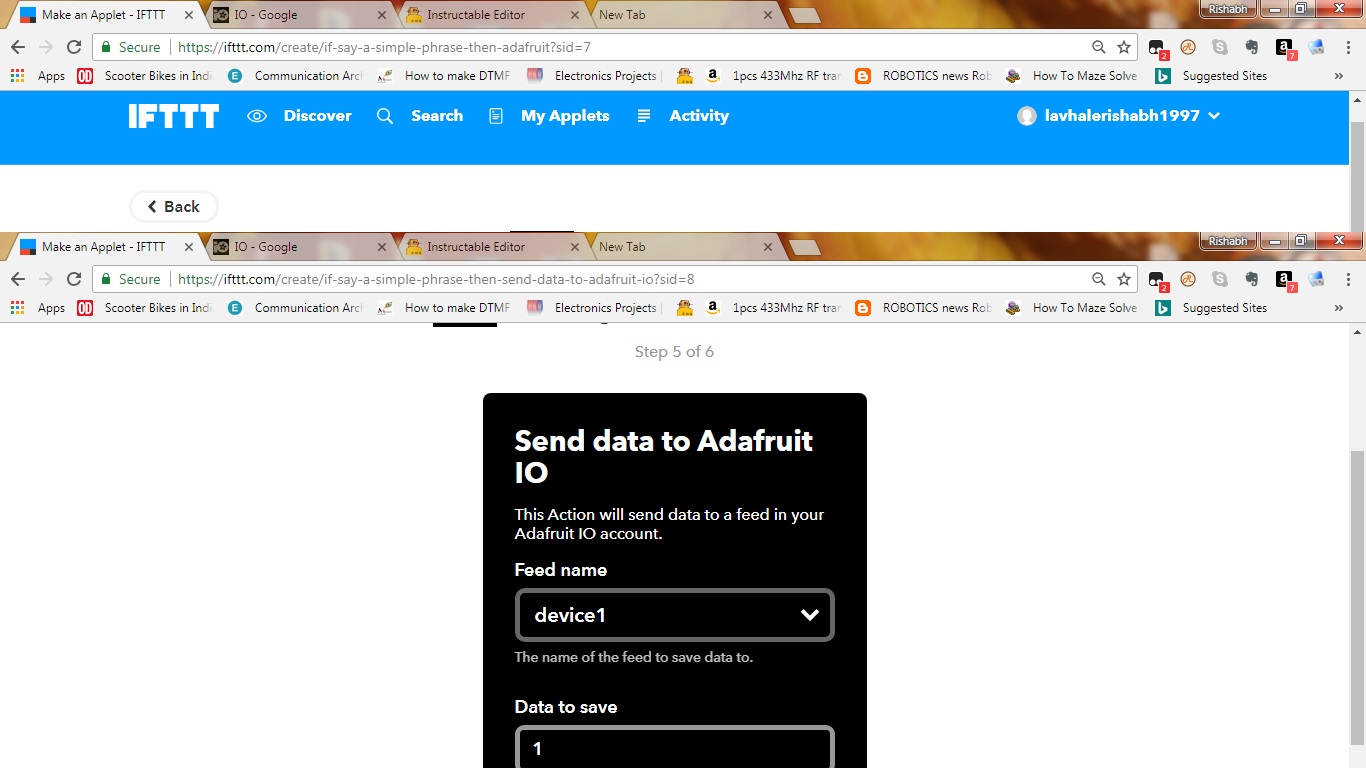The width and height of the screenshot is (1366, 768).
Task: Bookmark page with star icon in upper window
Action: 1124,47
